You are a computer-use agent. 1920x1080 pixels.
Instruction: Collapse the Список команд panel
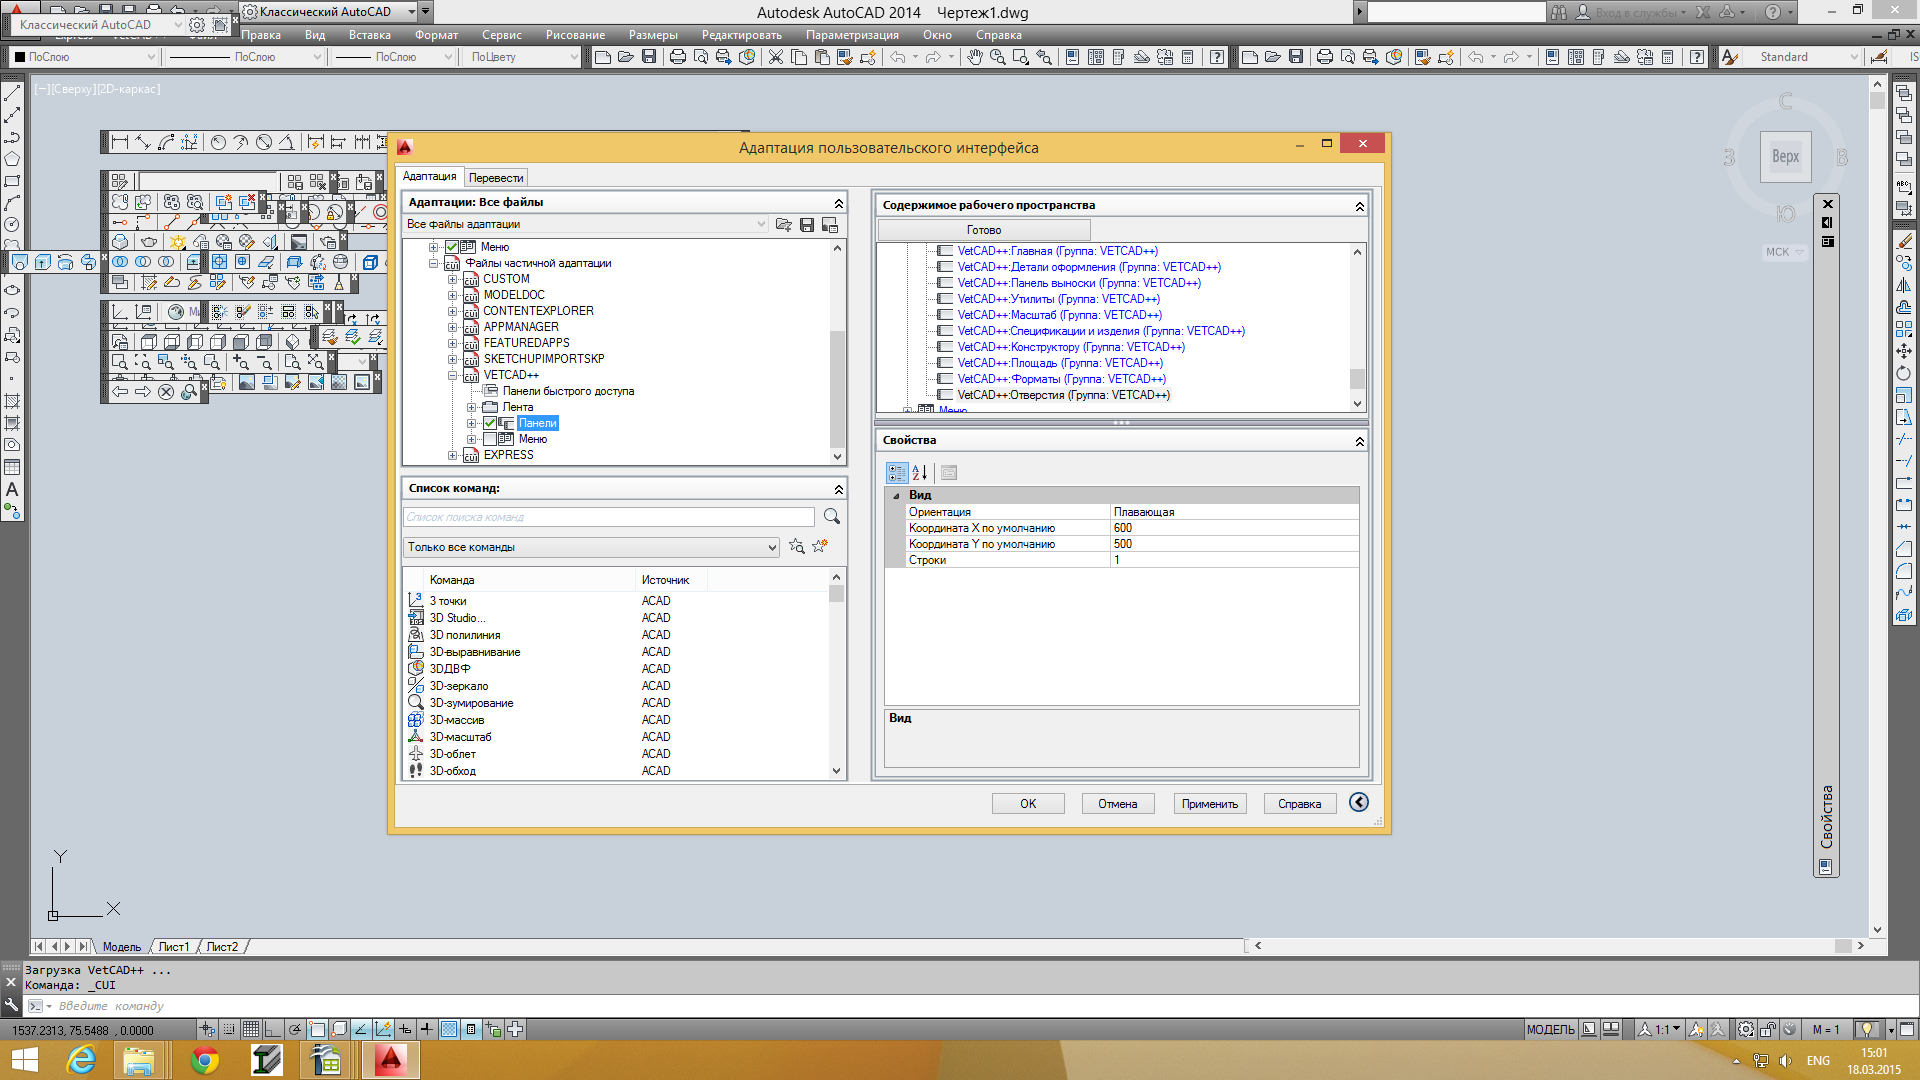[x=839, y=489]
